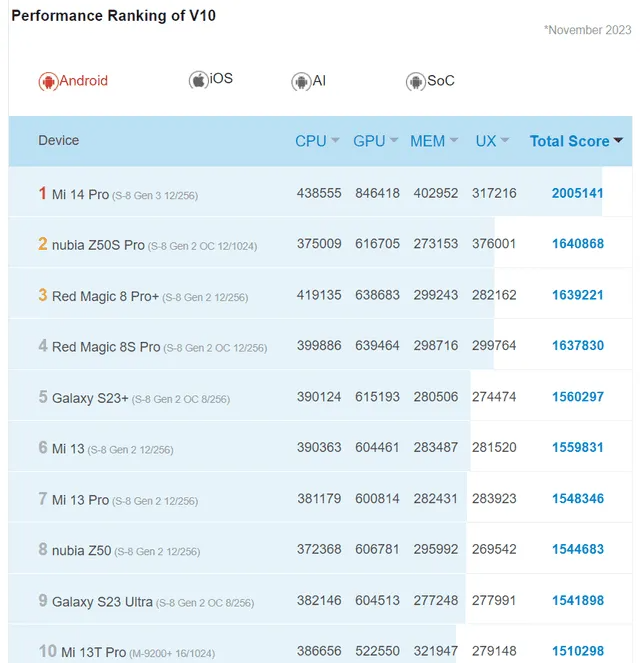Click total score 1510298
Screen dimensions: 640x663
578,651
